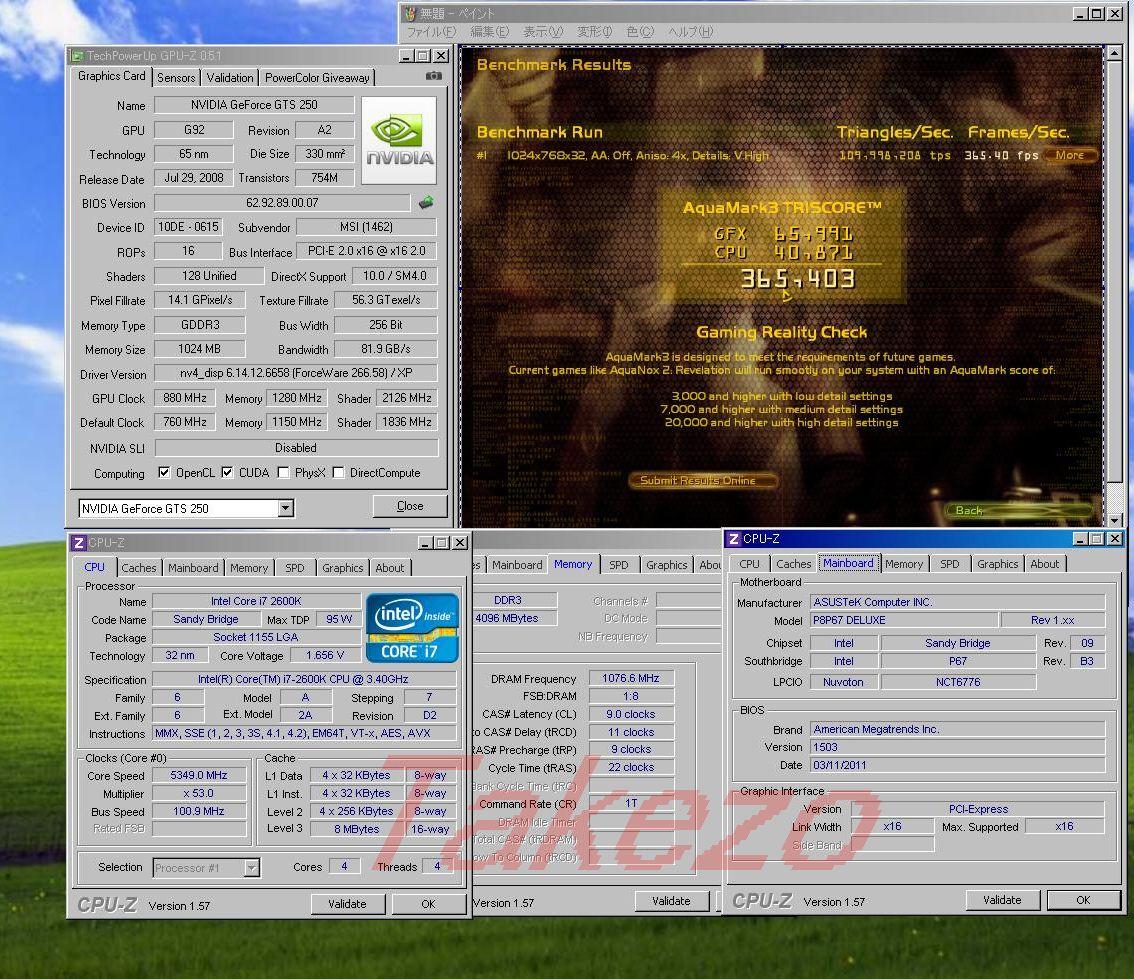
Task: Open Graphics tab in Mainboard CPU-Z window
Action: tap(997, 564)
